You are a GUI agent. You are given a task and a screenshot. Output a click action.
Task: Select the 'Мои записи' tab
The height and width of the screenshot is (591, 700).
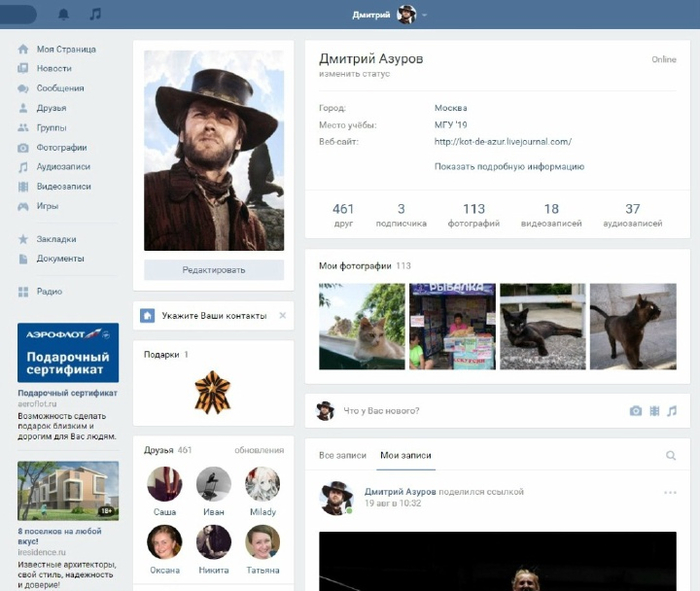404,456
